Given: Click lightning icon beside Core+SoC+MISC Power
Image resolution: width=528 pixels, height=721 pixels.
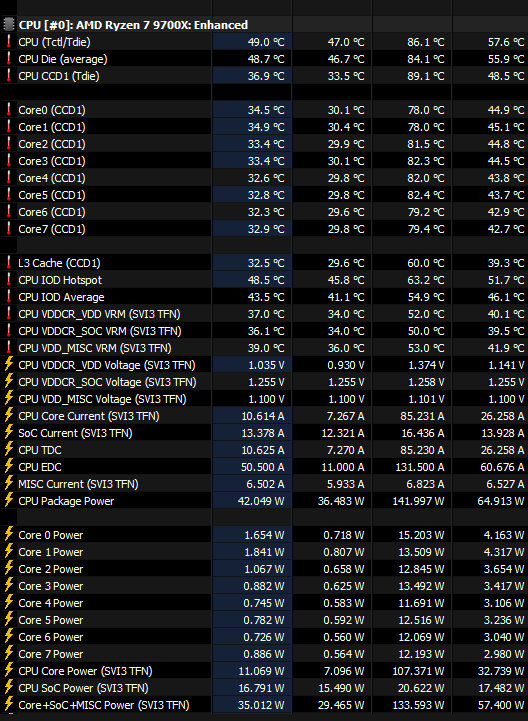Looking at the screenshot, I should tap(9, 705).
